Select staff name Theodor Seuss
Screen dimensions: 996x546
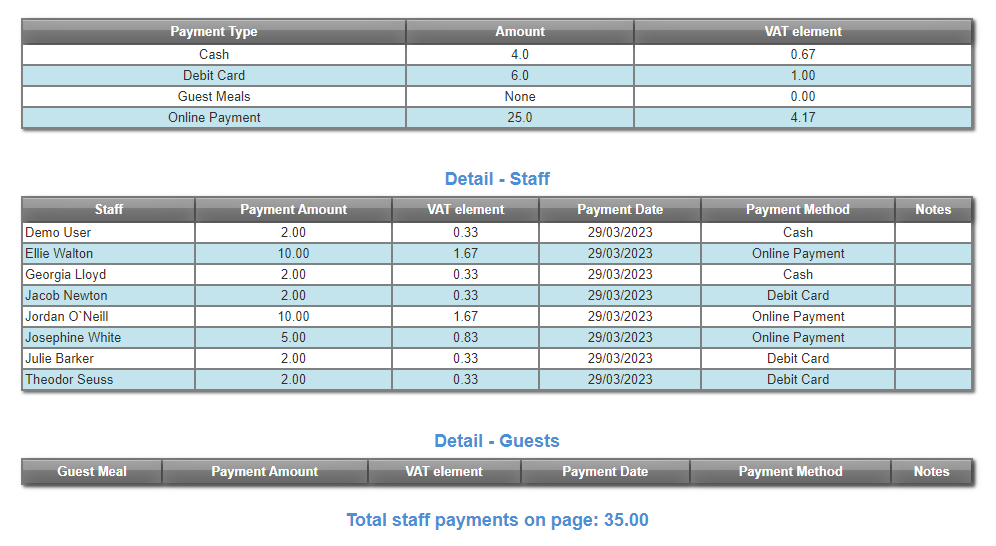[x=69, y=379]
